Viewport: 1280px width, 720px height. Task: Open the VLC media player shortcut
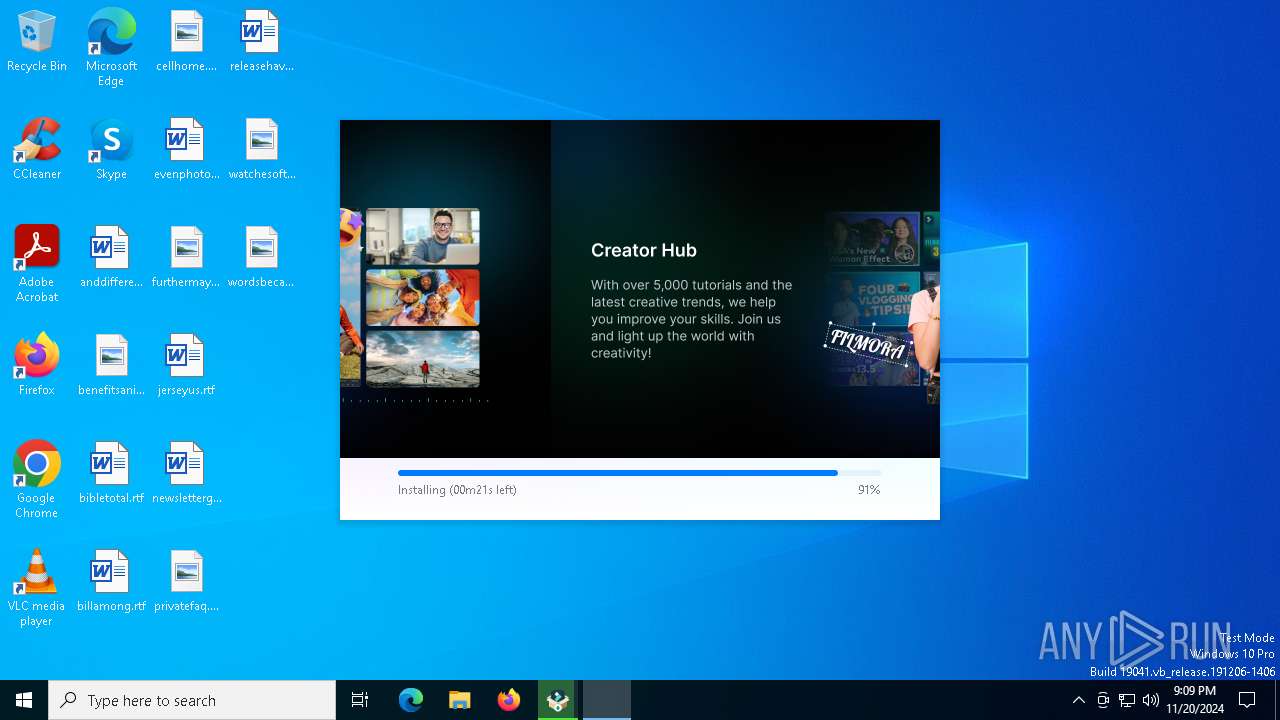tap(37, 588)
